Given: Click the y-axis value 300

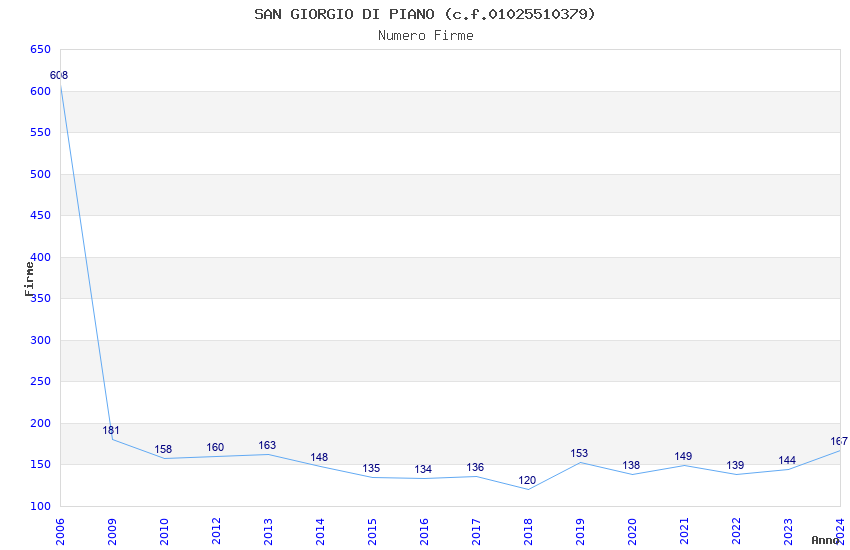Looking at the screenshot, I should tap(41, 340).
